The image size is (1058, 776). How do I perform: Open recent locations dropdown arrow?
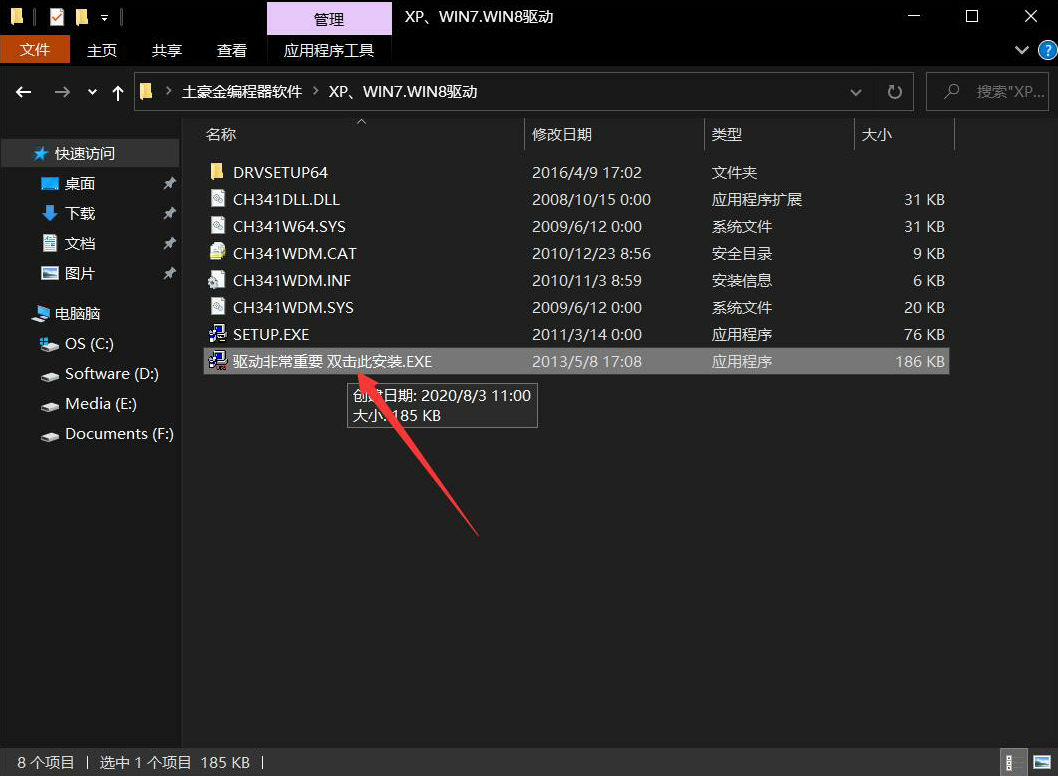(92, 92)
